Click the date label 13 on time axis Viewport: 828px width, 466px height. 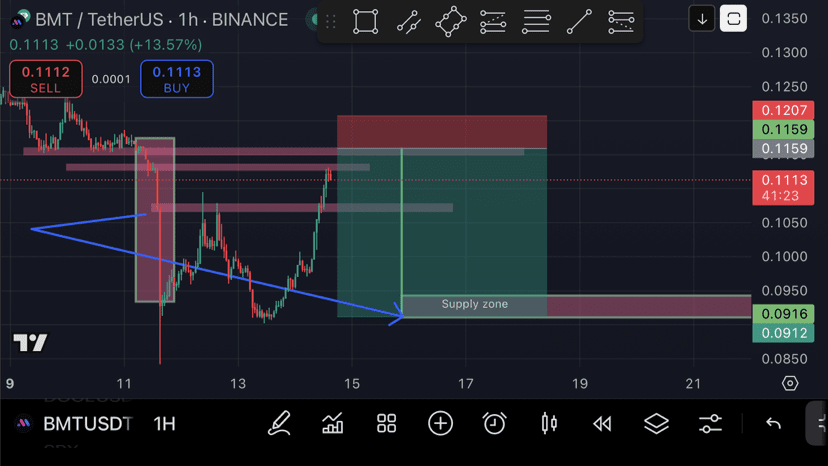pyautogui.click(x=238, y=384)
